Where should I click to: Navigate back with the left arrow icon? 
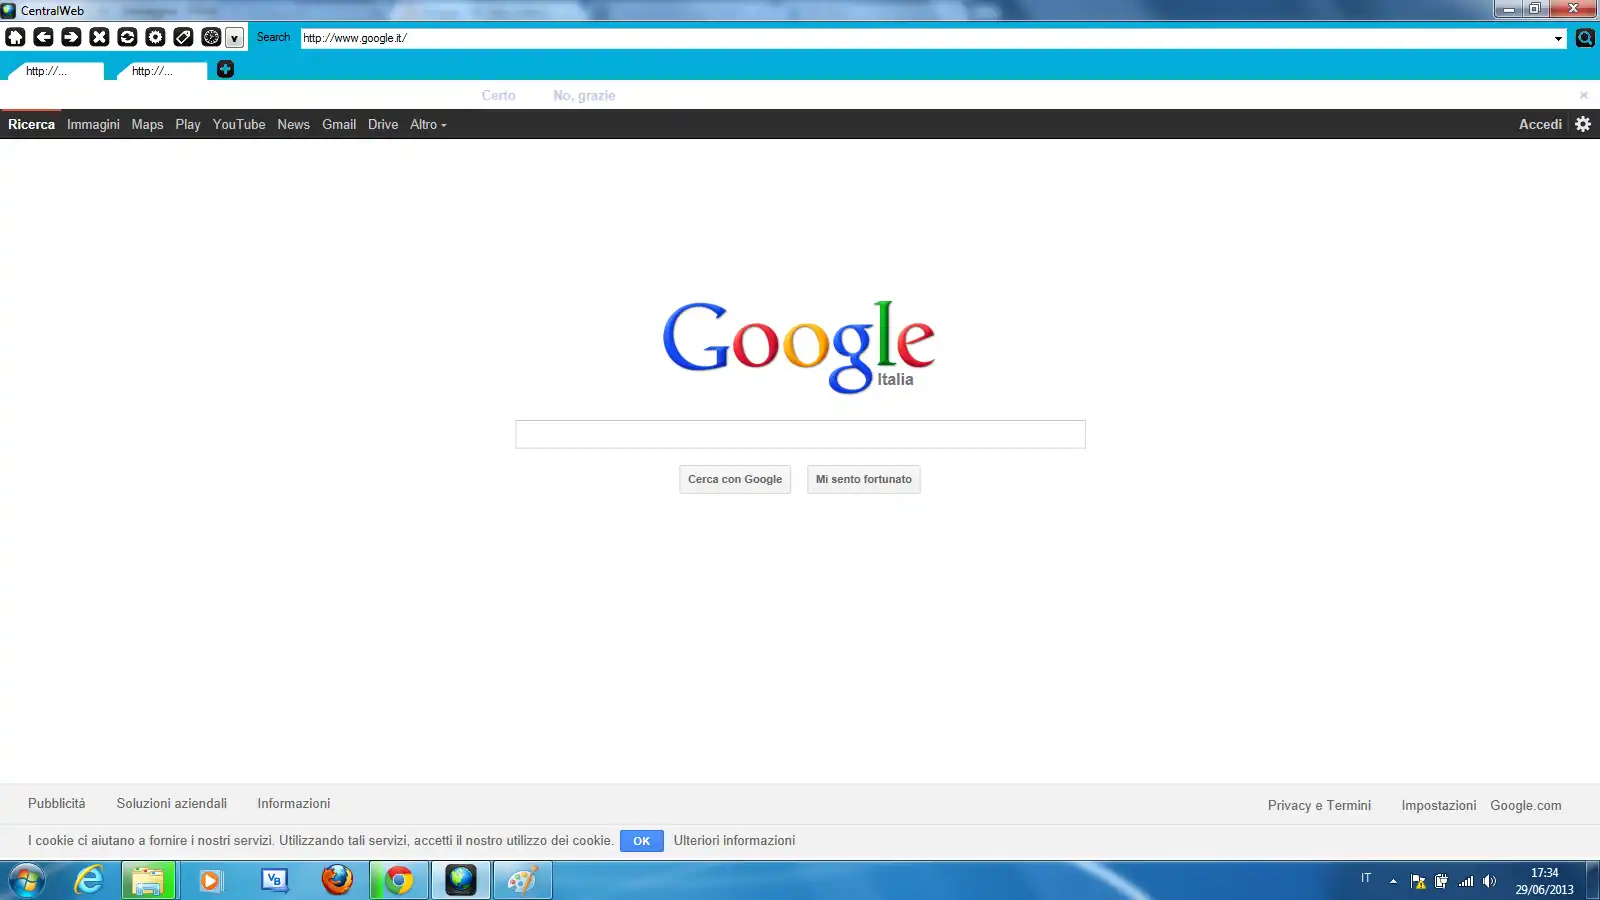(43, 37)
